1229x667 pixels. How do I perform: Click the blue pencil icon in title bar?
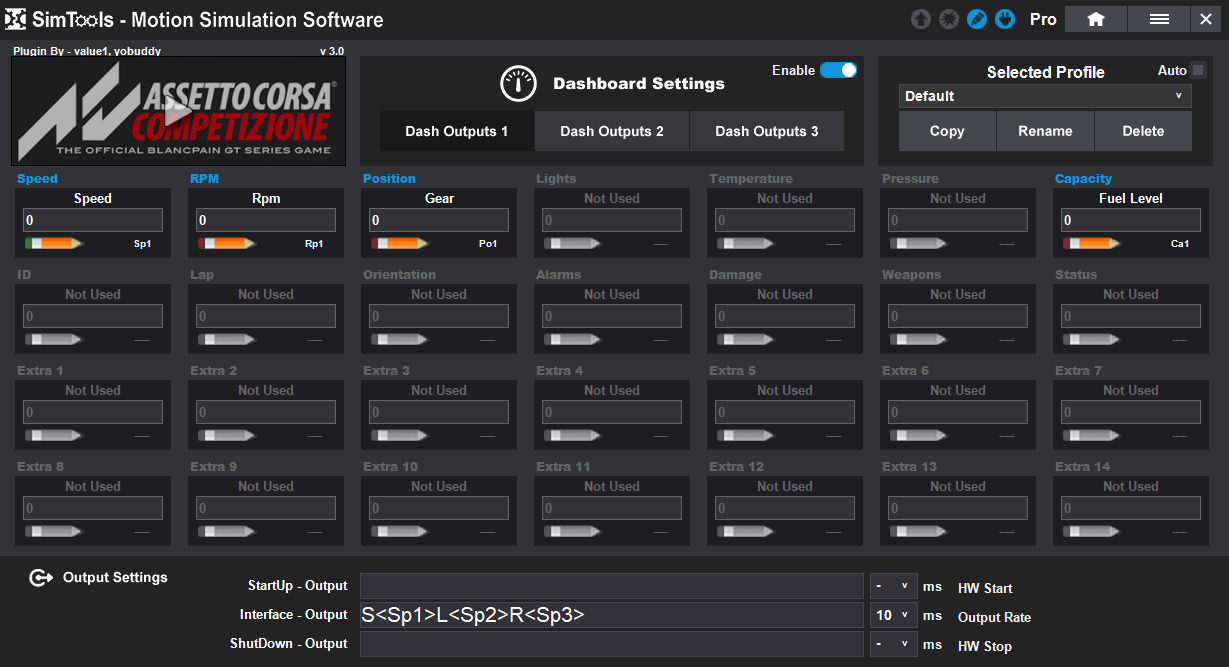pyautogui.click(x=977, y=19)
